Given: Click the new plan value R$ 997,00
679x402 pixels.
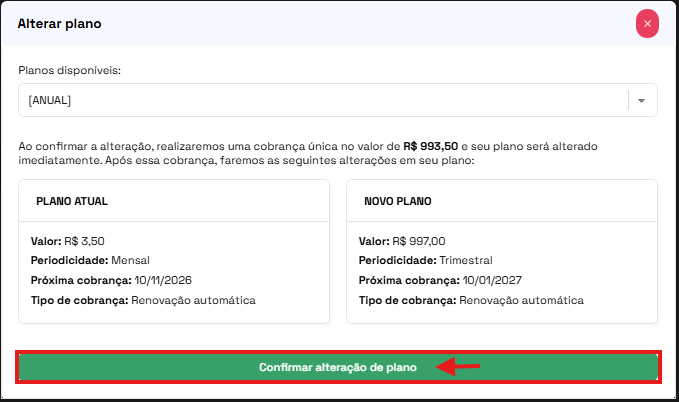Looking at the screenshot, I should [x=419, y=241].
